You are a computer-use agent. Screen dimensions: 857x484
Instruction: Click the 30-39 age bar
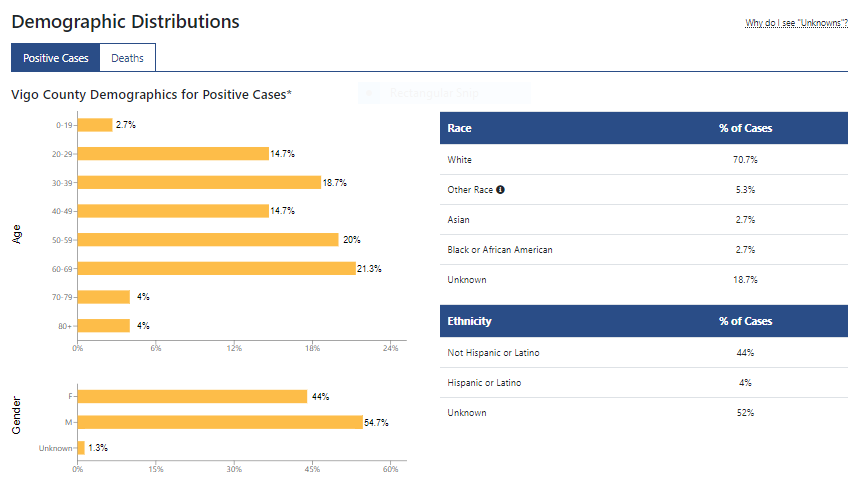click(199, 182)
